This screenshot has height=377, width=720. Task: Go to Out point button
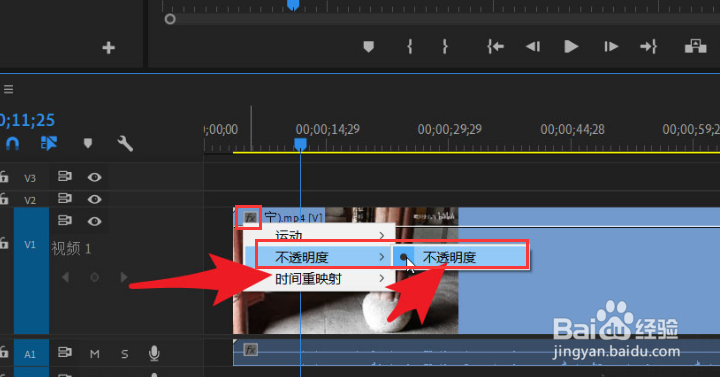click(x=648, y=46)
